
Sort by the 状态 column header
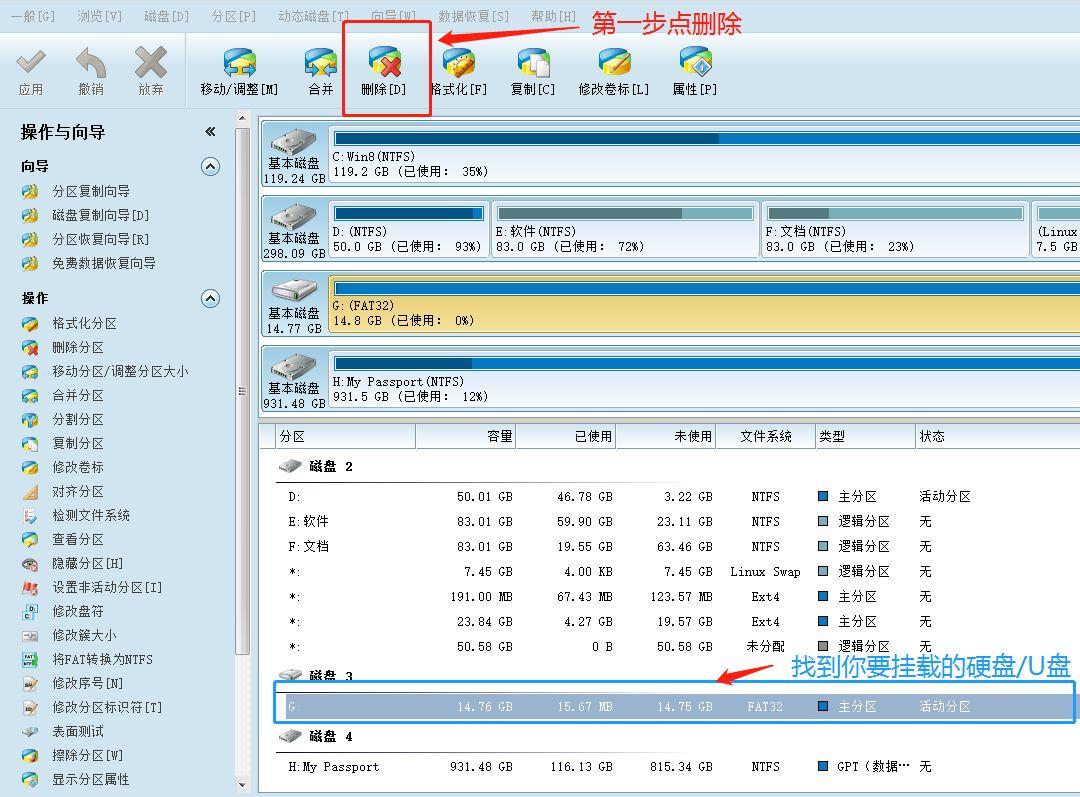[x=998, y=436]
